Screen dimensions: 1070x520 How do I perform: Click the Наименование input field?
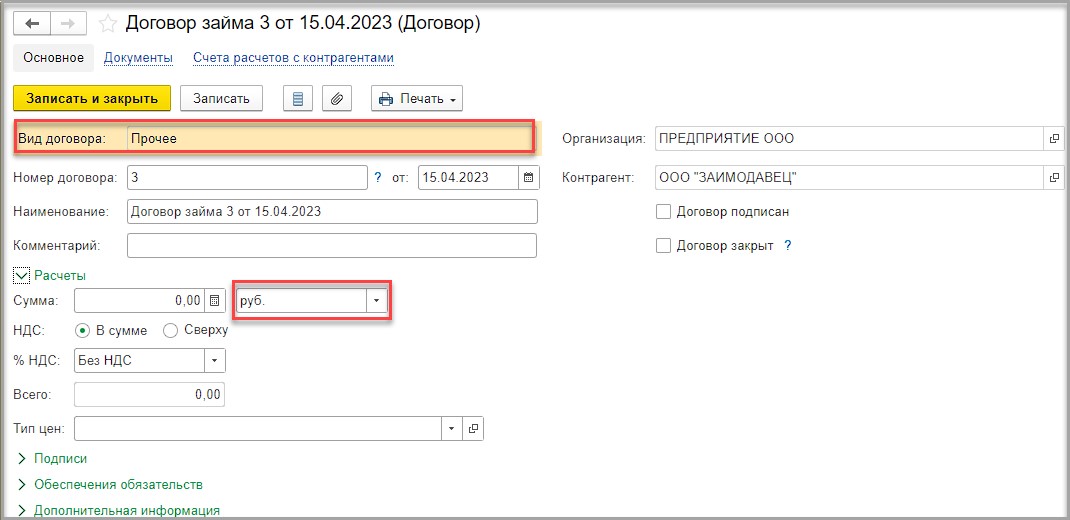332,212
